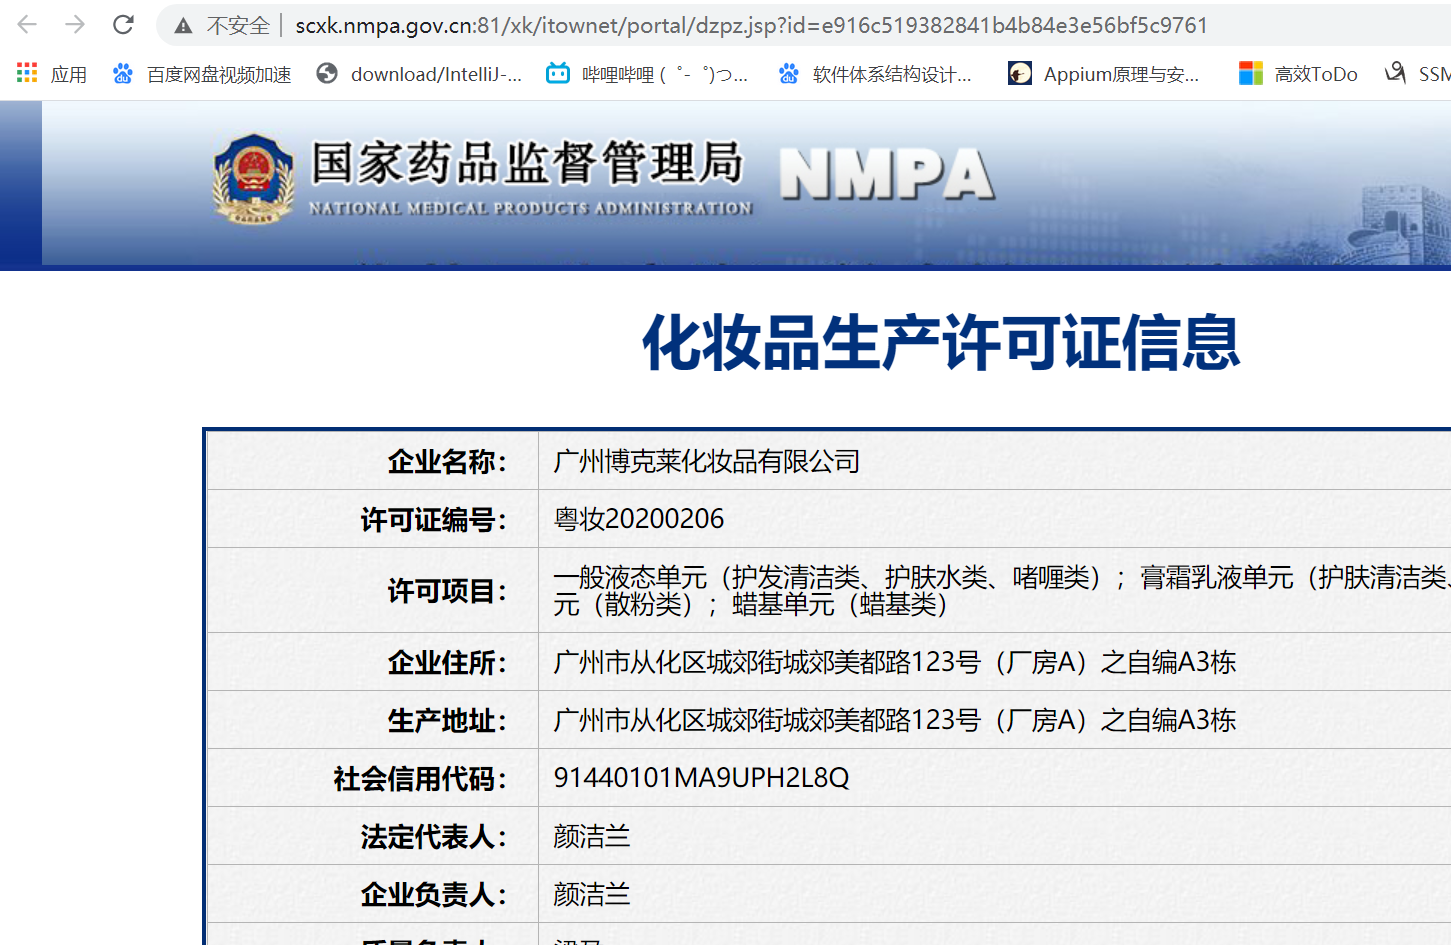Click 法定代表人 value 颜洁兰

pyautogui.click(x=592, y=836)
